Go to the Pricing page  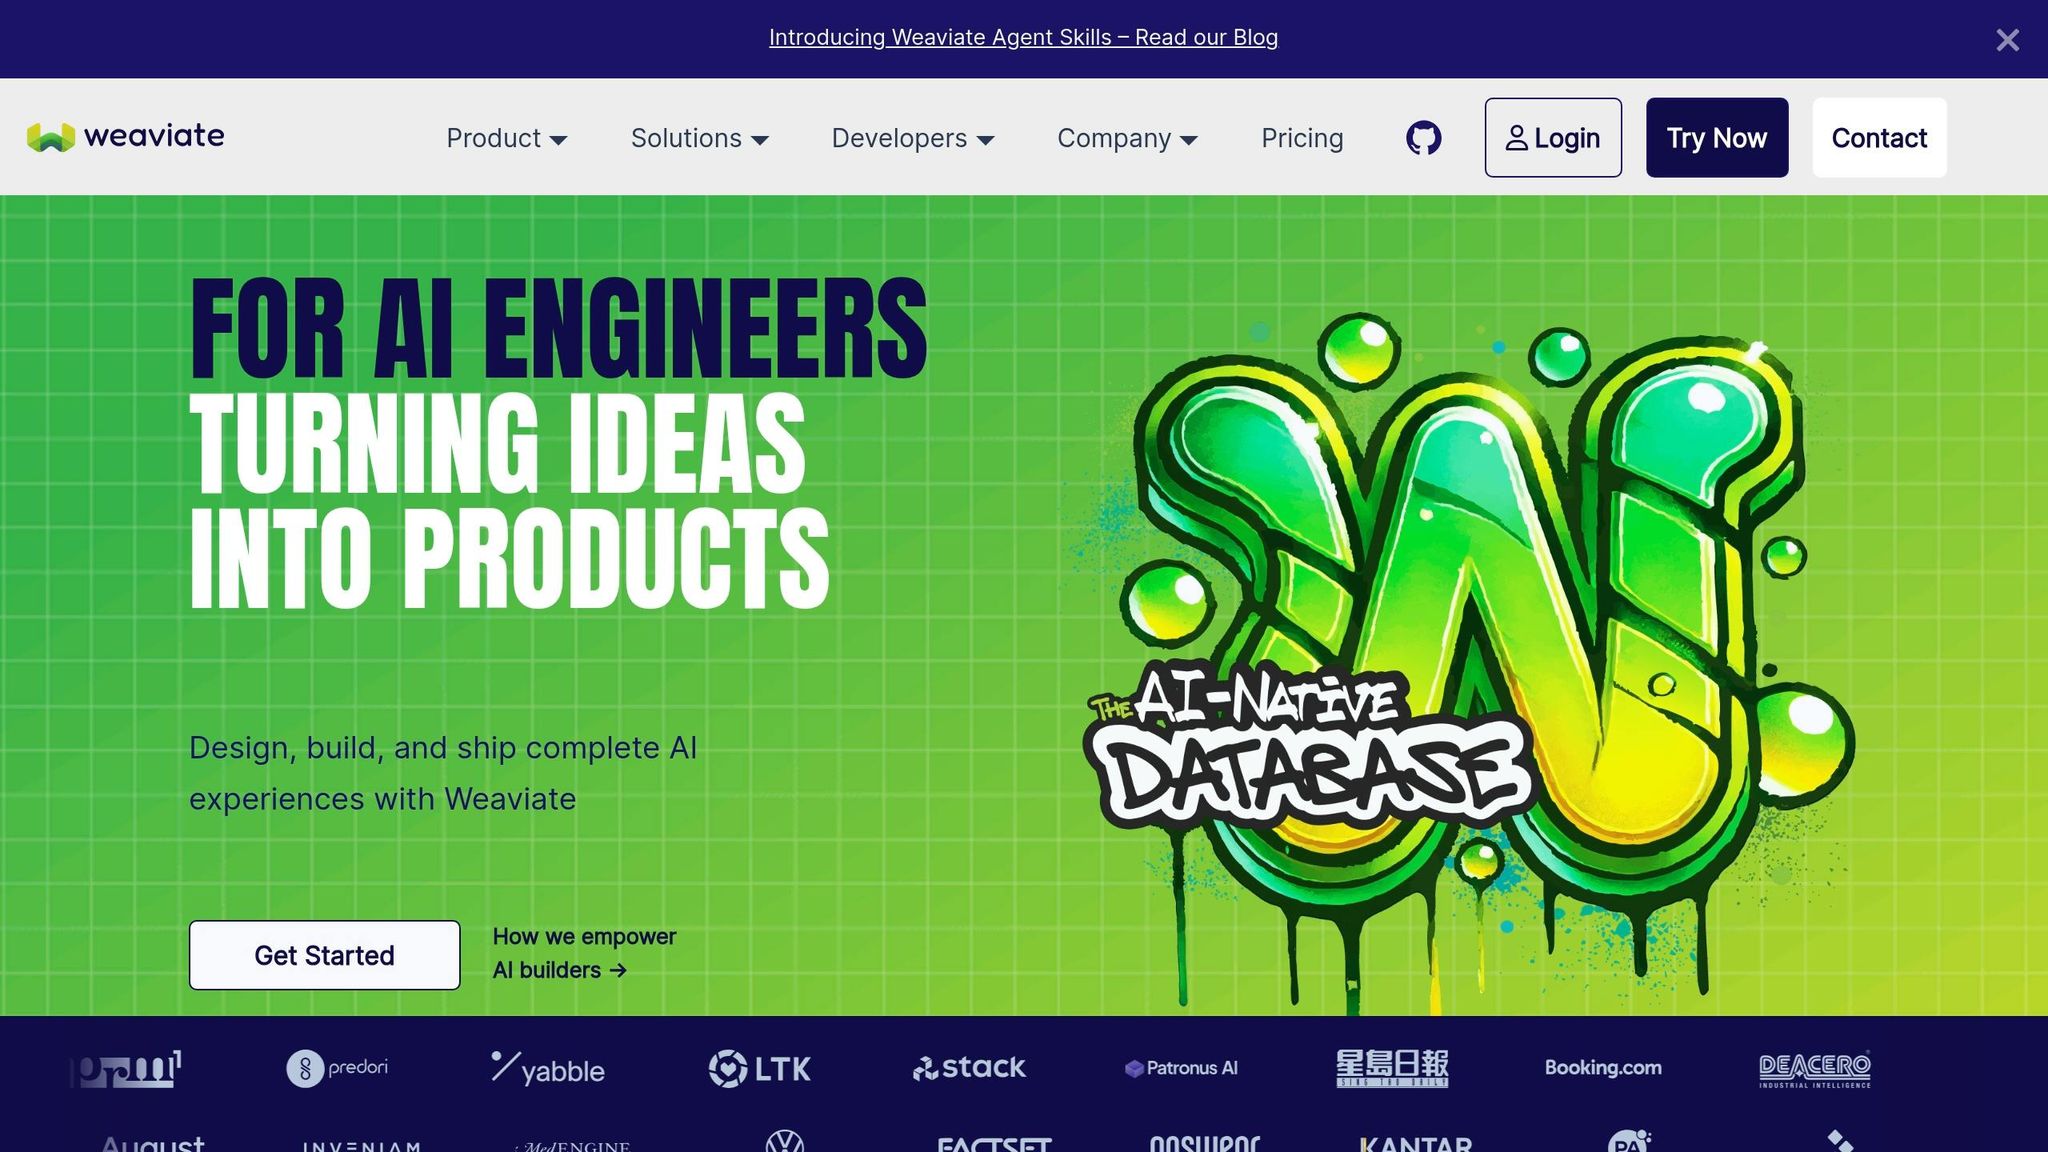pos(1302,138)
